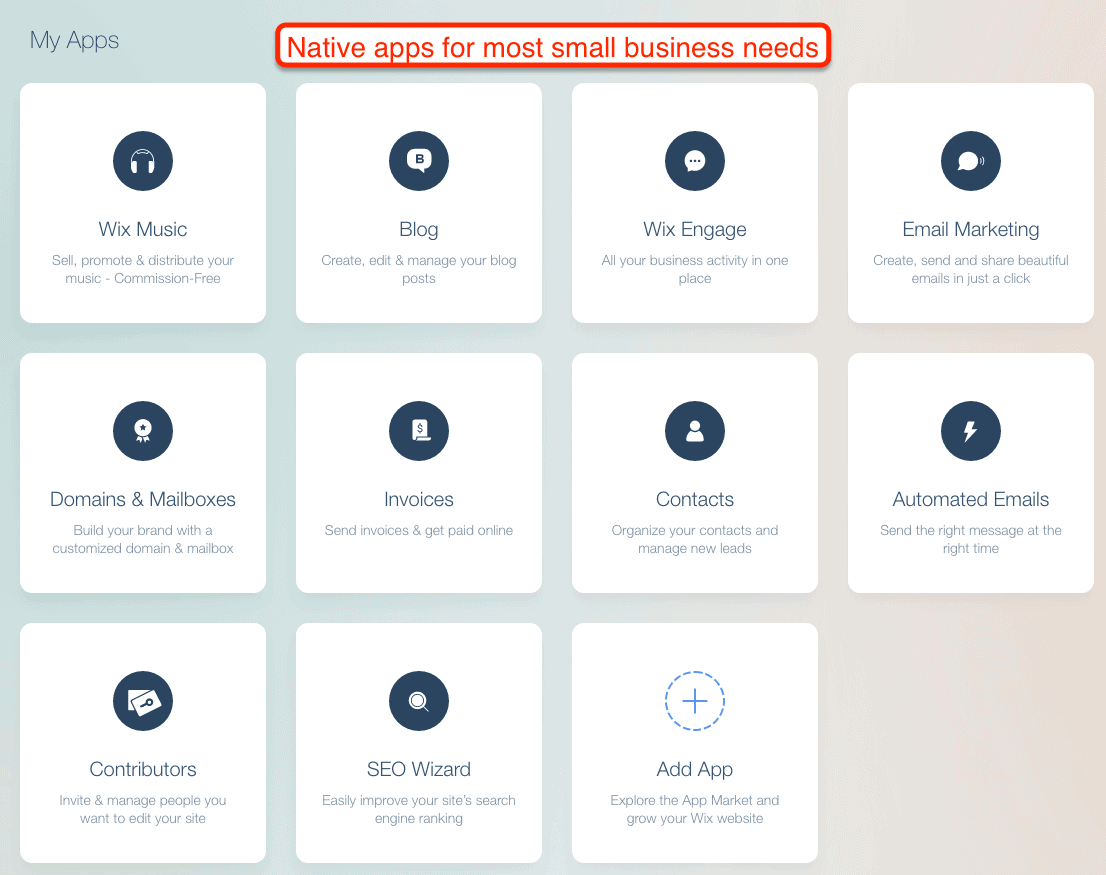
Task: Select the Wix Engage chat icon
Action: [695, 161]
